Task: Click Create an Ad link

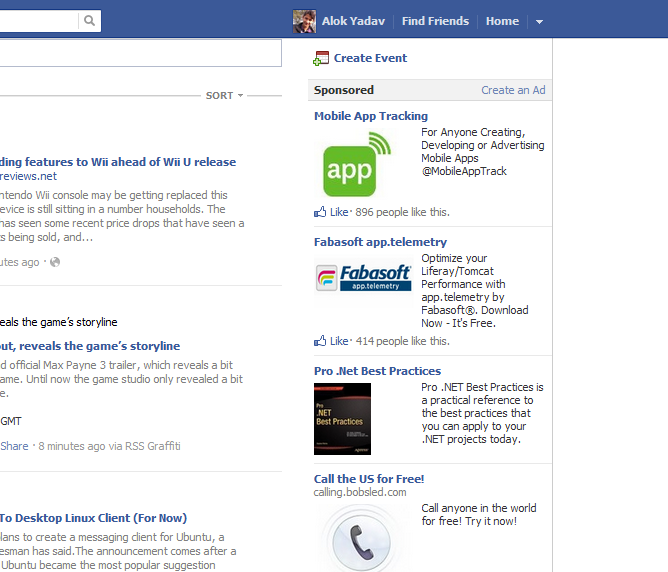Action: 513,90
